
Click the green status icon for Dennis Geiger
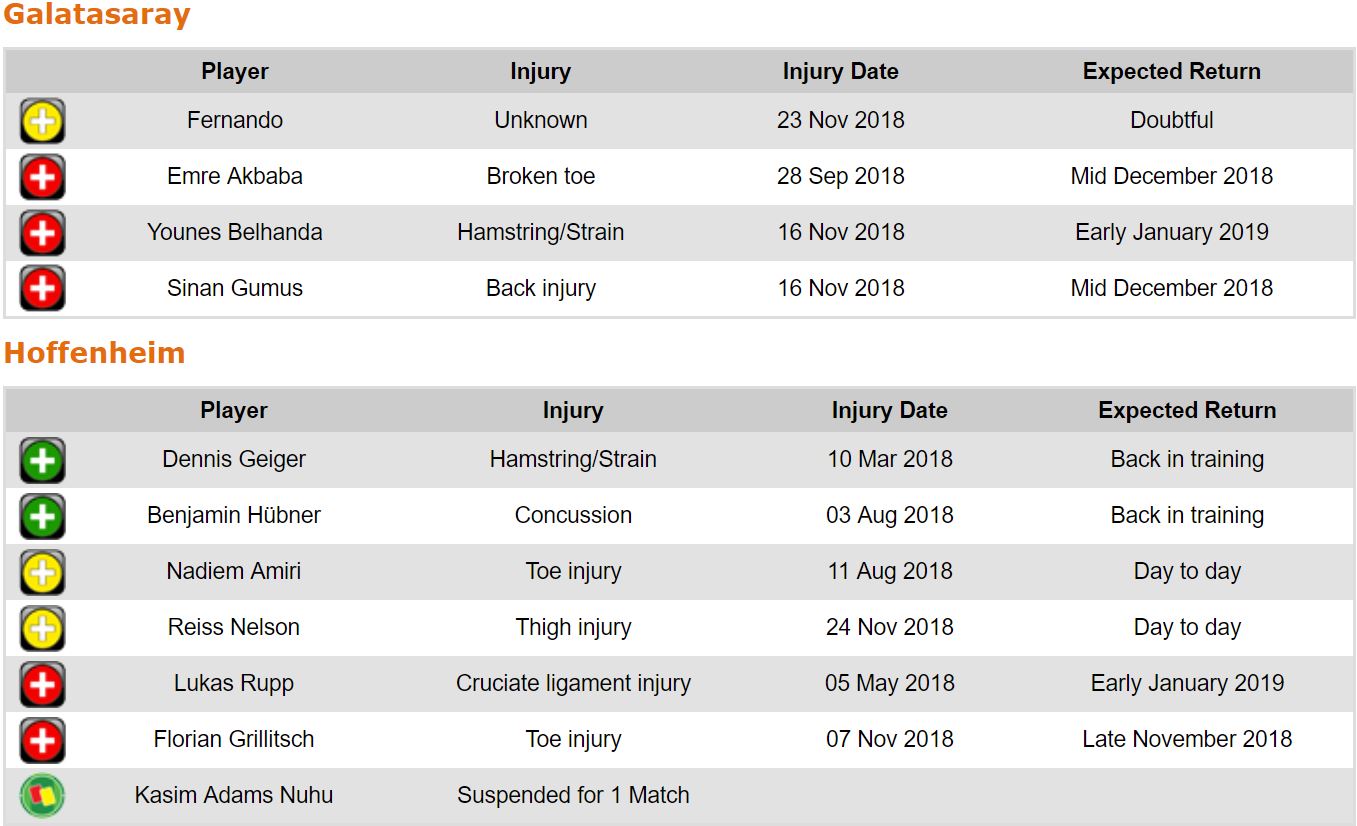click(x=42, y=461)
